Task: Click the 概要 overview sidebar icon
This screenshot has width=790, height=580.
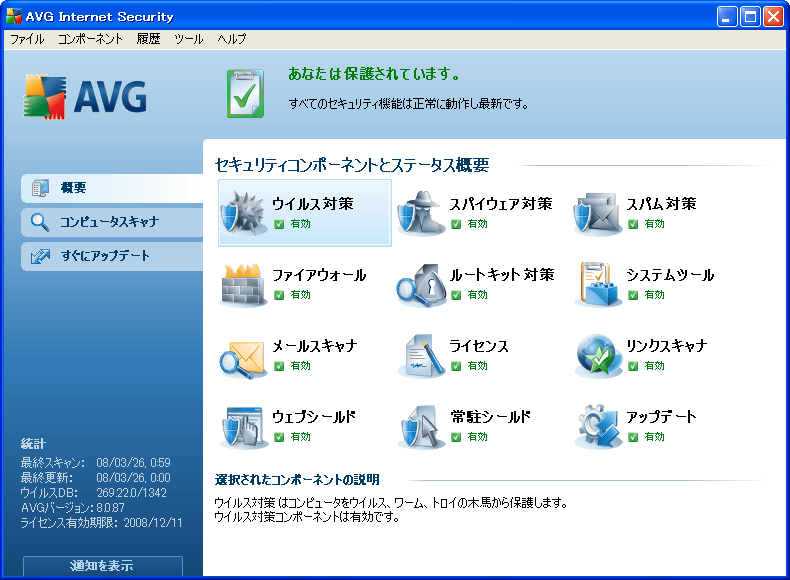Action: (x=40, y=188)
